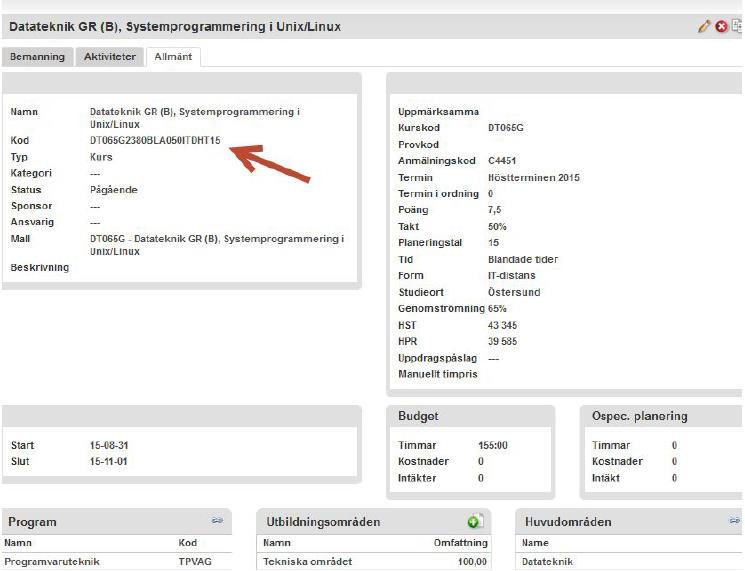This screenshot has width=745, height=571.
Task: Click the Uppmärksamma label
Action: [x=439, y=112]
